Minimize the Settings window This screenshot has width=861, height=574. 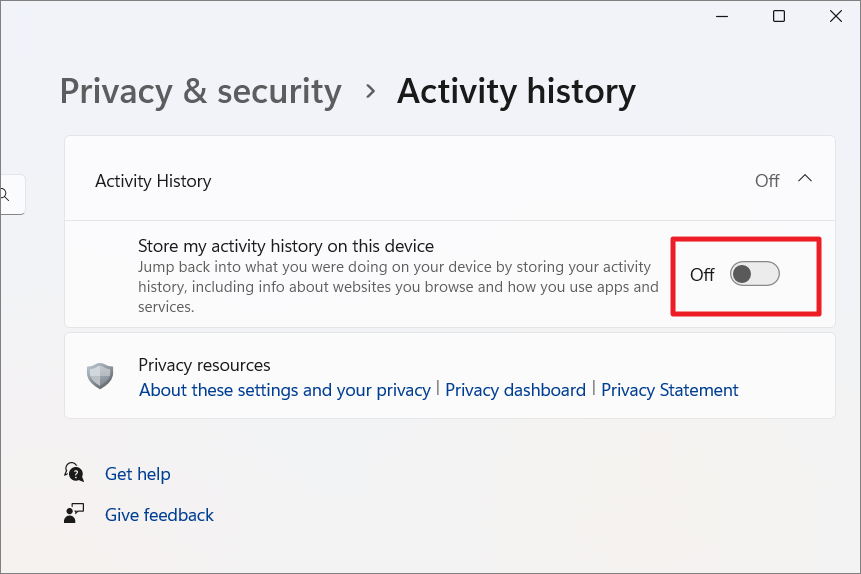click(722, 16)
